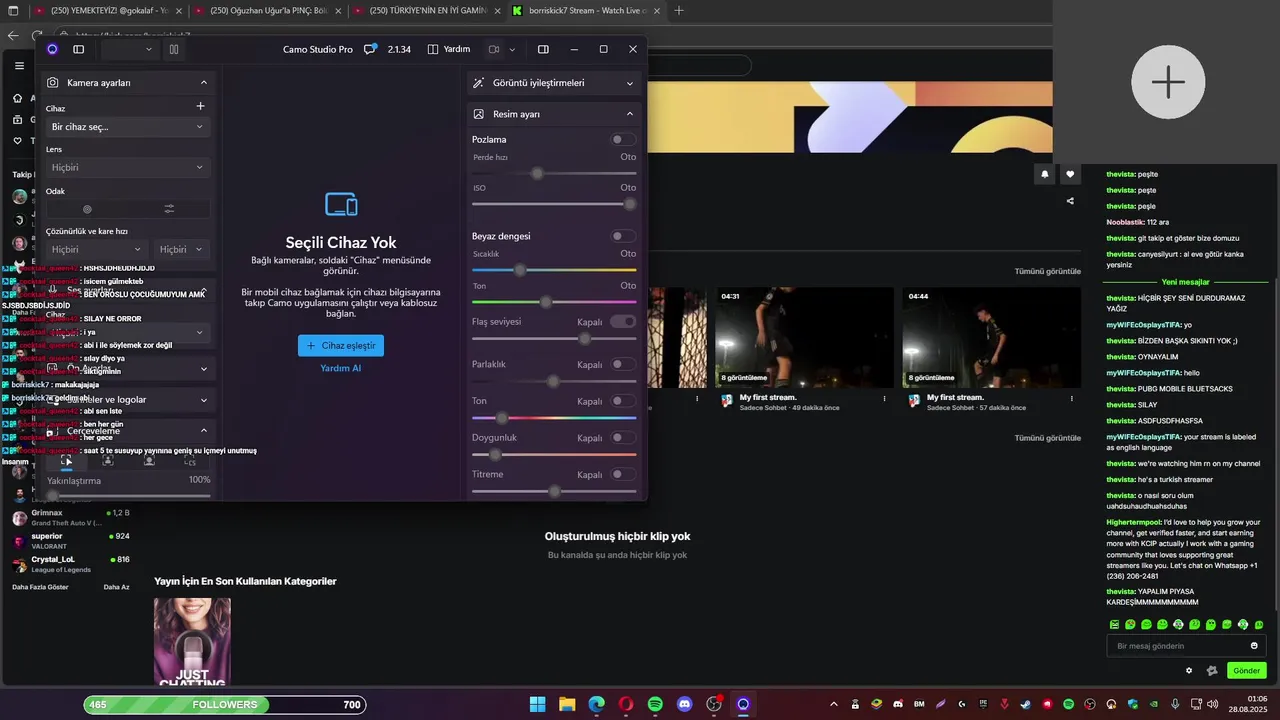Viewport: 1280px width, 720px height.
Task: Toggle the left sidebar panel icon in Camo
Action: [x=79, y=49]
